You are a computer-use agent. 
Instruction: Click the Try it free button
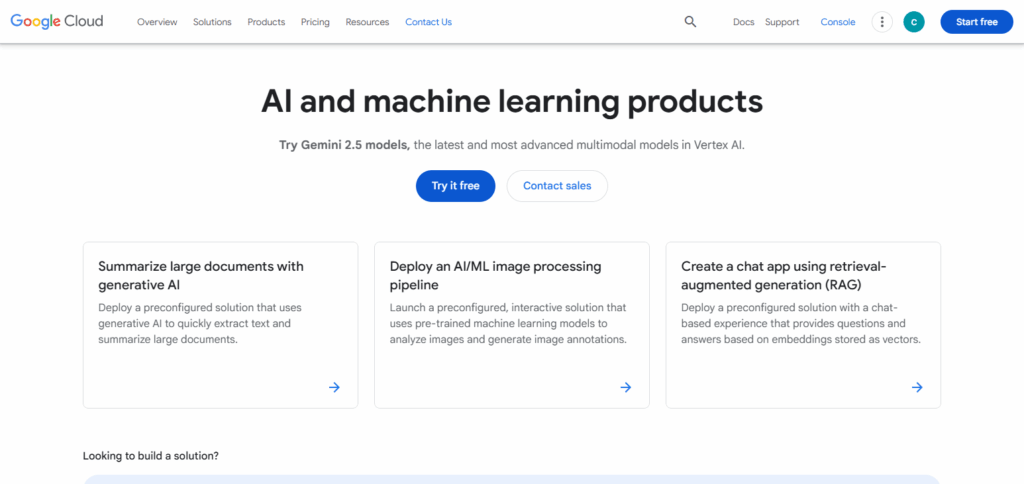[x=455, y=186]
